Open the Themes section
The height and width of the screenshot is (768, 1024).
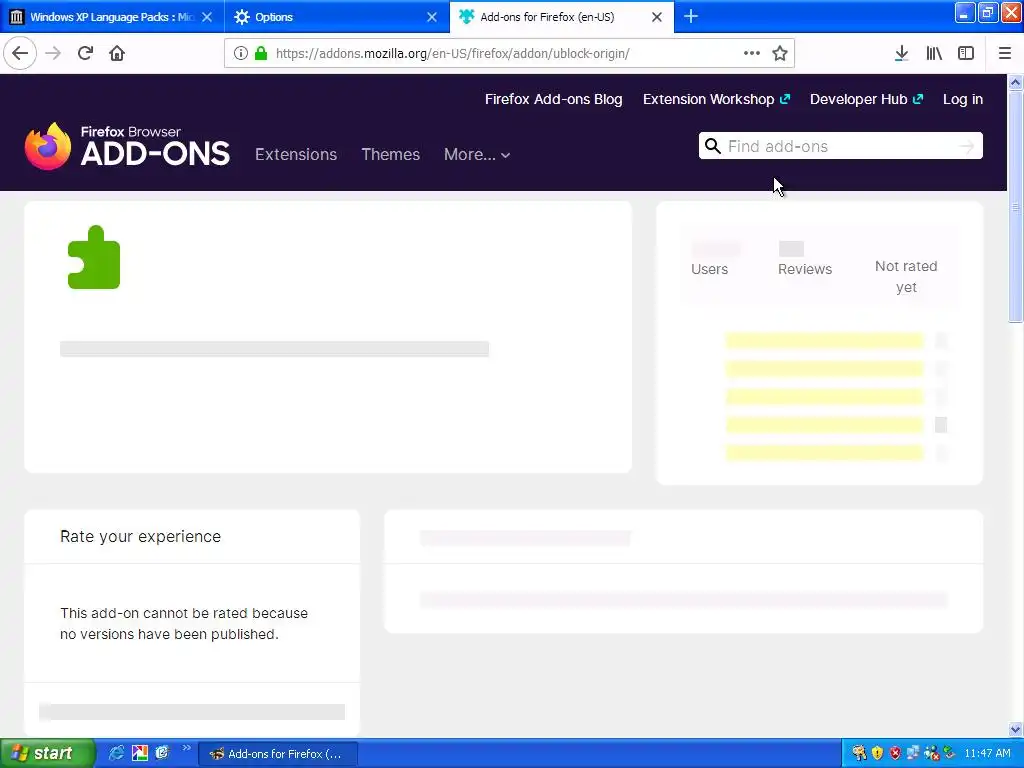point(391,155)
